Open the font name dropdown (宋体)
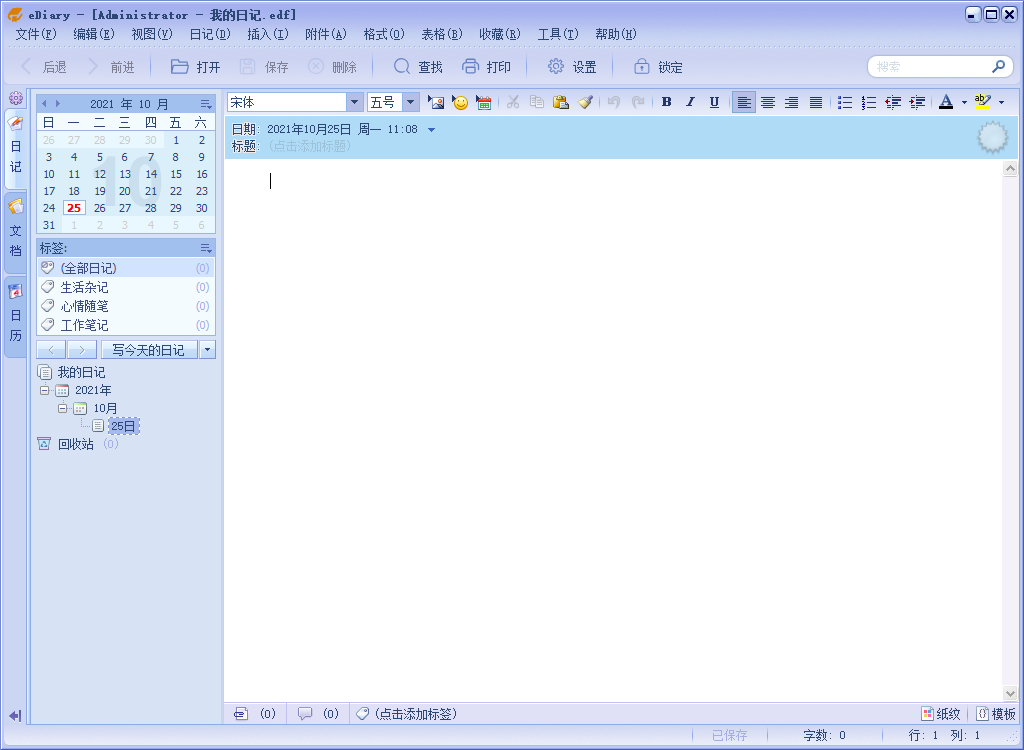Image resolution: width=1024 pixels, height=750 pixels. [x=354, y=102]
